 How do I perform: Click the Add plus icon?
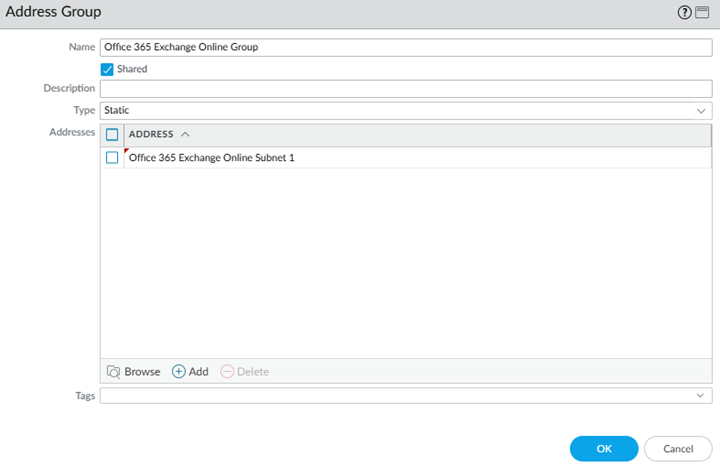[x=179, y=371]
